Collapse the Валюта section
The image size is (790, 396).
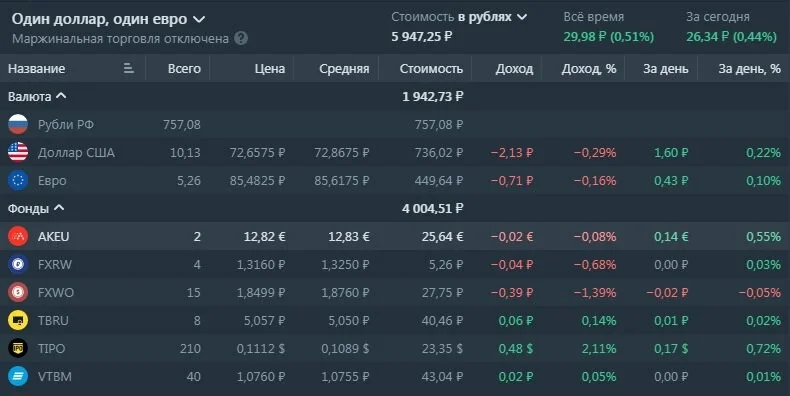pos(61,96)
